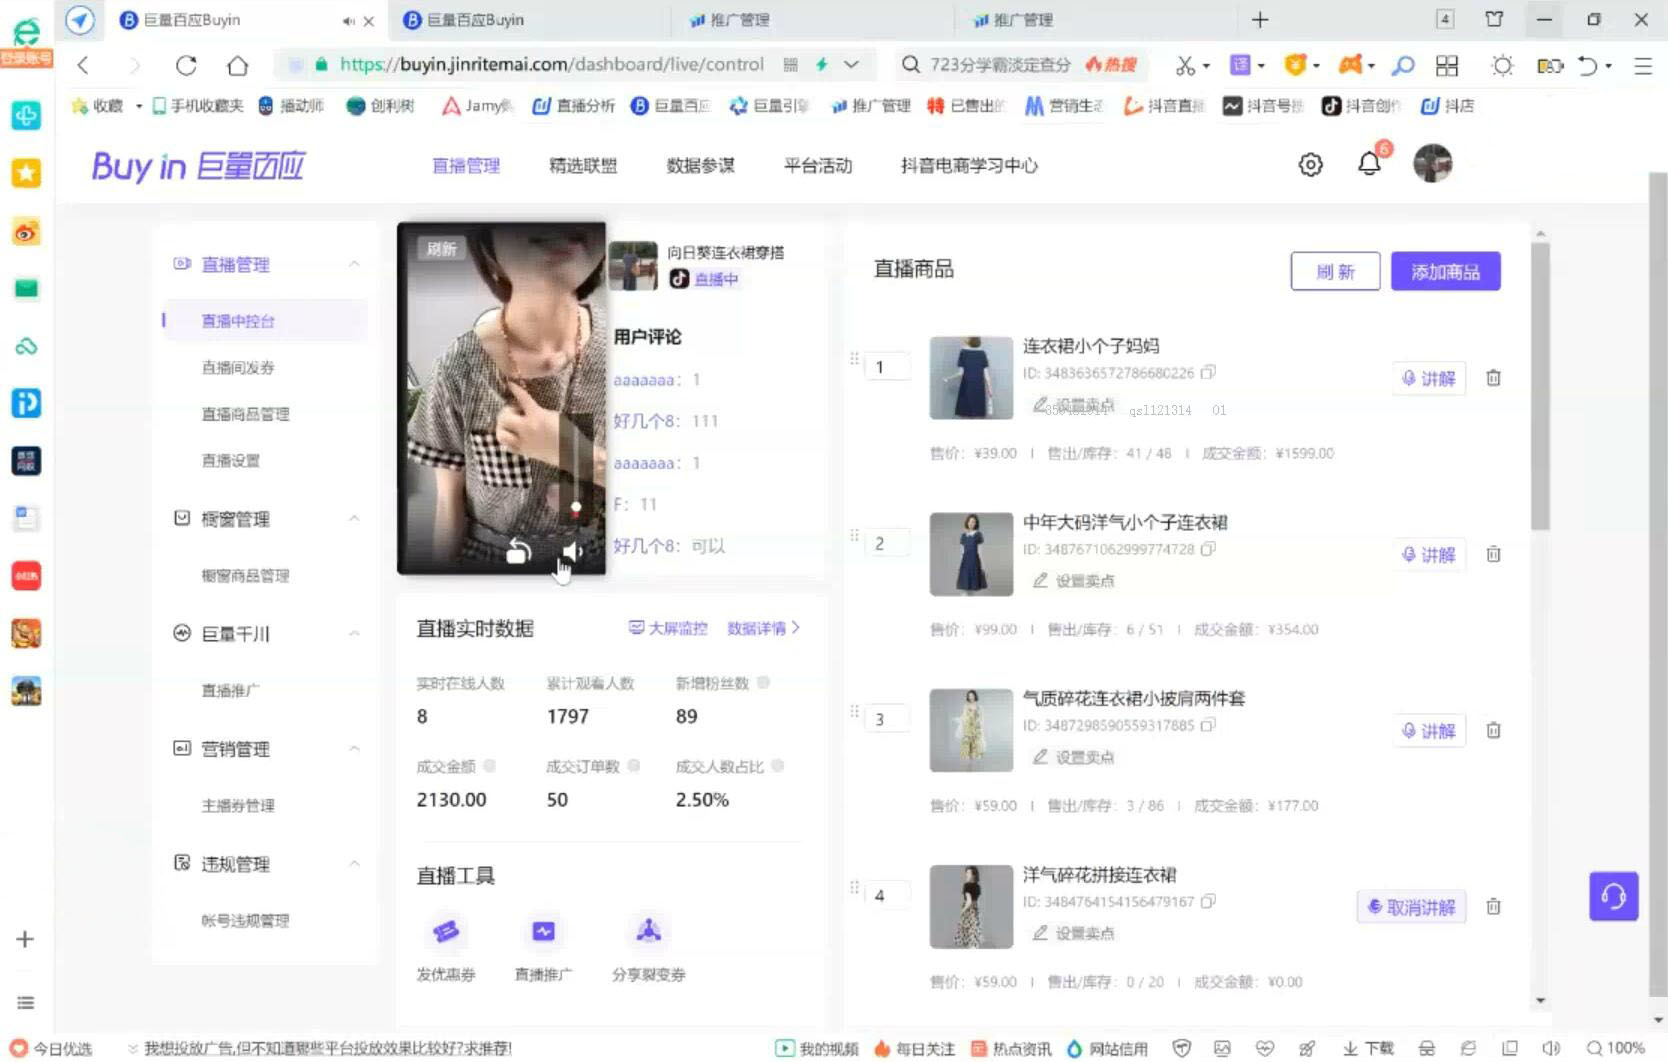1668x1062 pixels.
Task: Select 精选联盟 top navigation tab
Action: (x=583, y=165)
